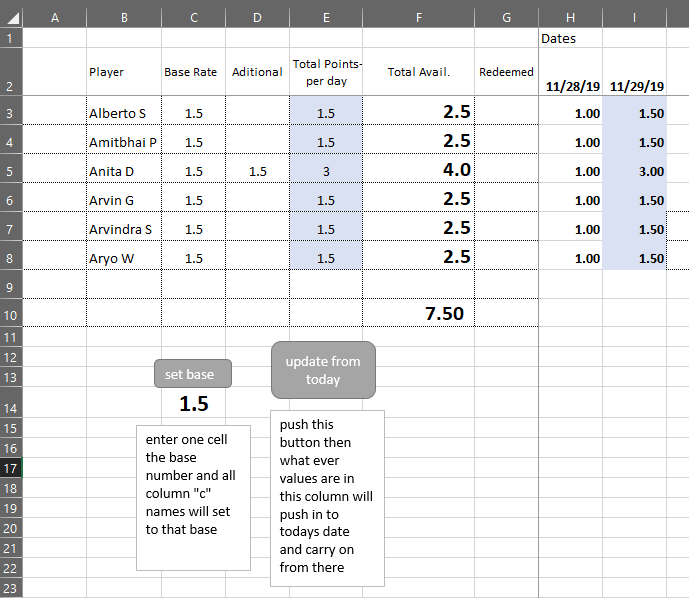Click the 'Total Avail.' header cell
The height and width of the screenshot is (598, 689).
[x=419, y=72]
